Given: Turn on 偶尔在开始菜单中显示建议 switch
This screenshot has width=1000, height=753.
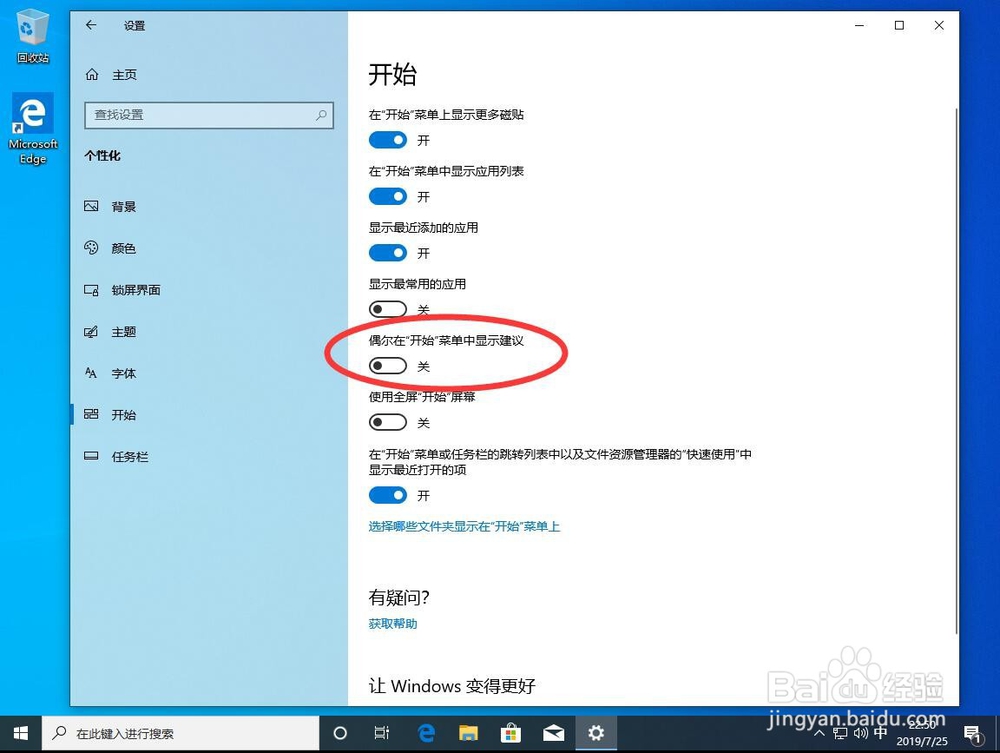Looking at the screenshot, I should [388, 366].
